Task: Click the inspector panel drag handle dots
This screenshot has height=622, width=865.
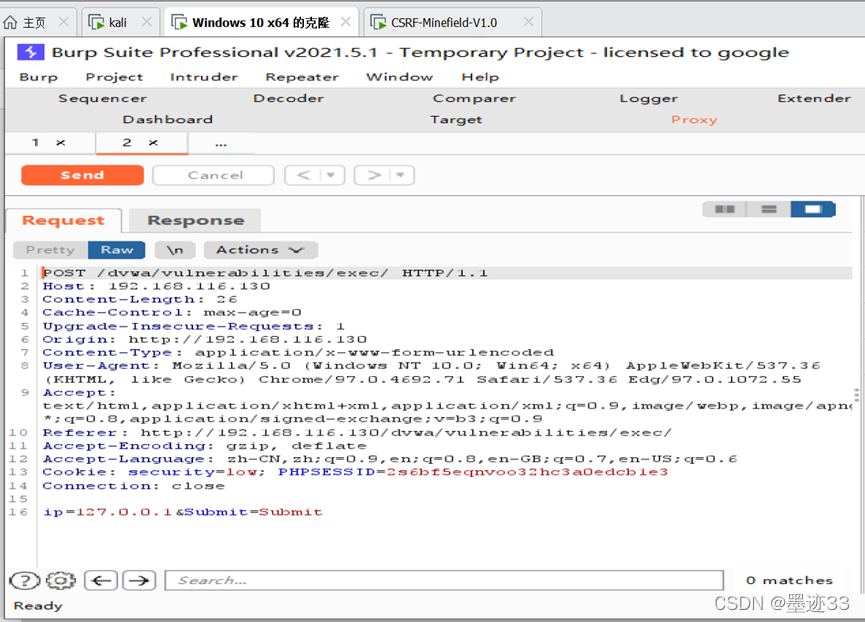Action: click(856, 394)
